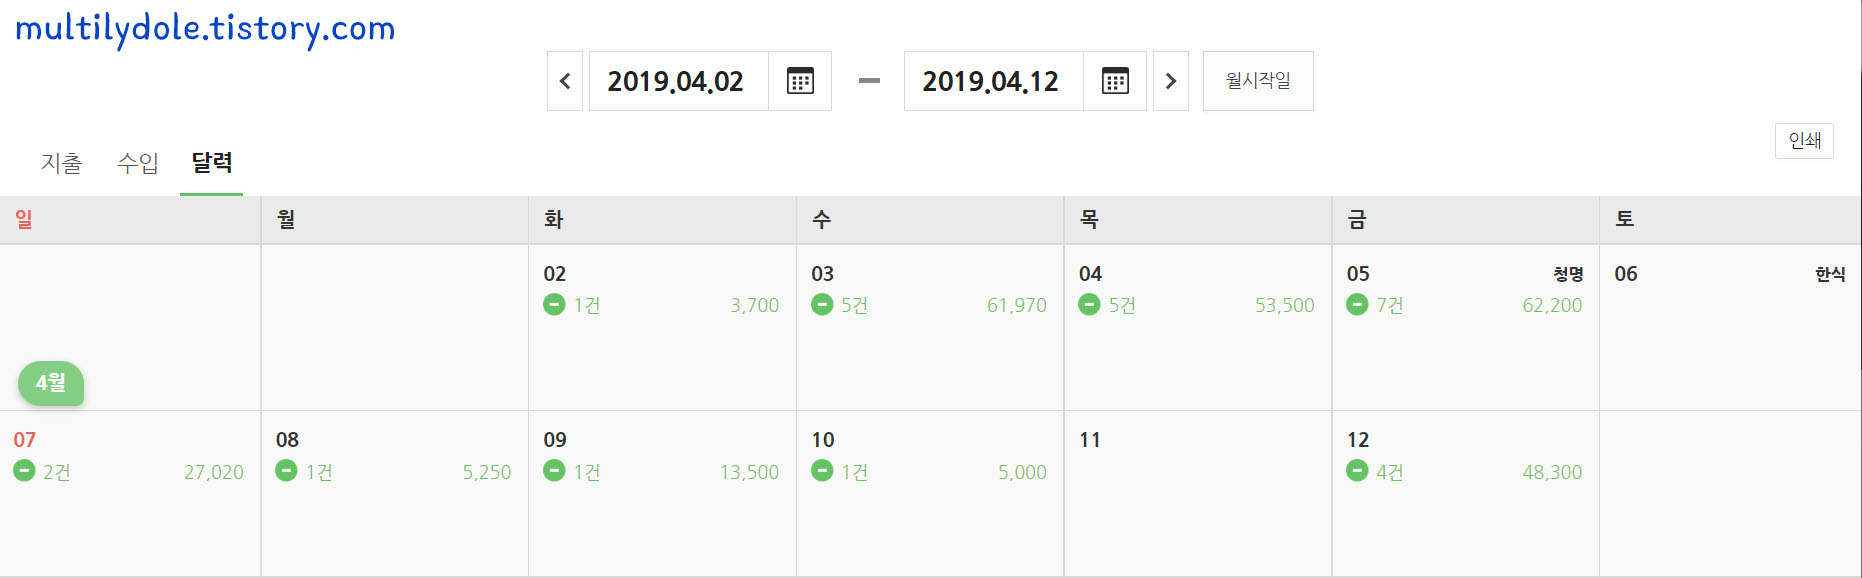The width and height of the screenshot is (1862, 578).
Task: Click the 1건 count on day 09
Action: [587, 472]
